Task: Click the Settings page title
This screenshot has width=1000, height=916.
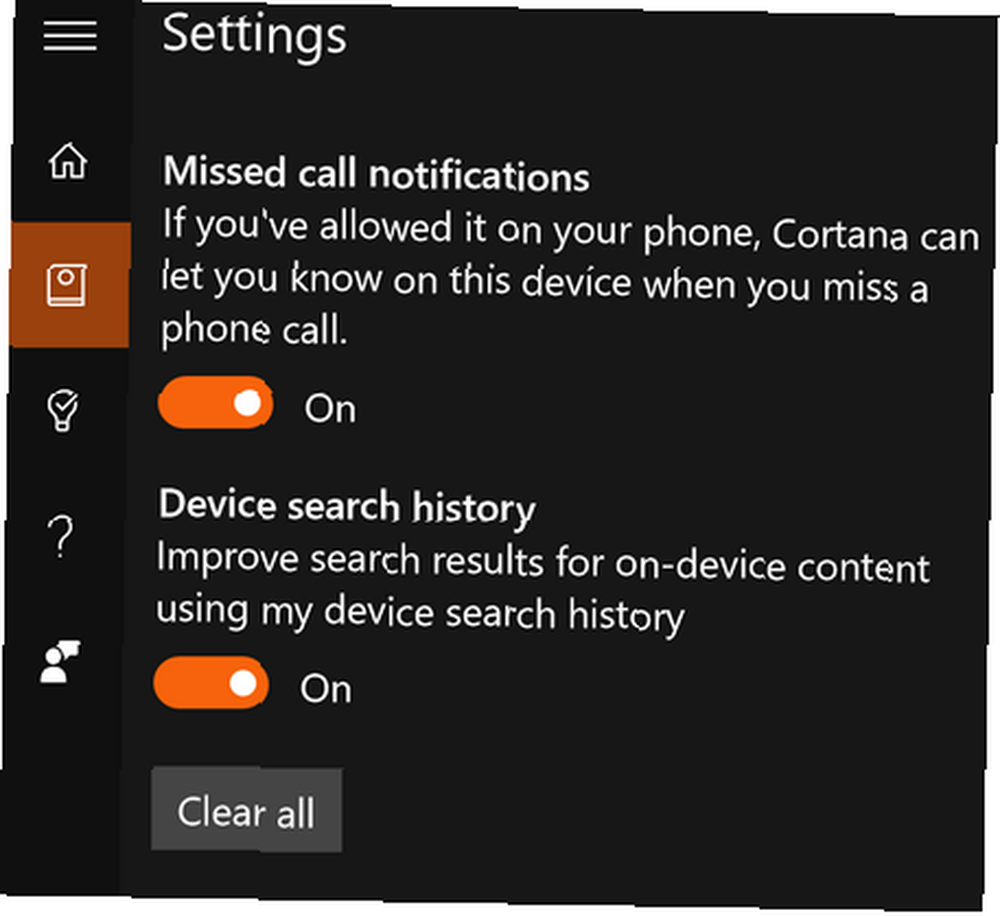Action: coord(254,36)
